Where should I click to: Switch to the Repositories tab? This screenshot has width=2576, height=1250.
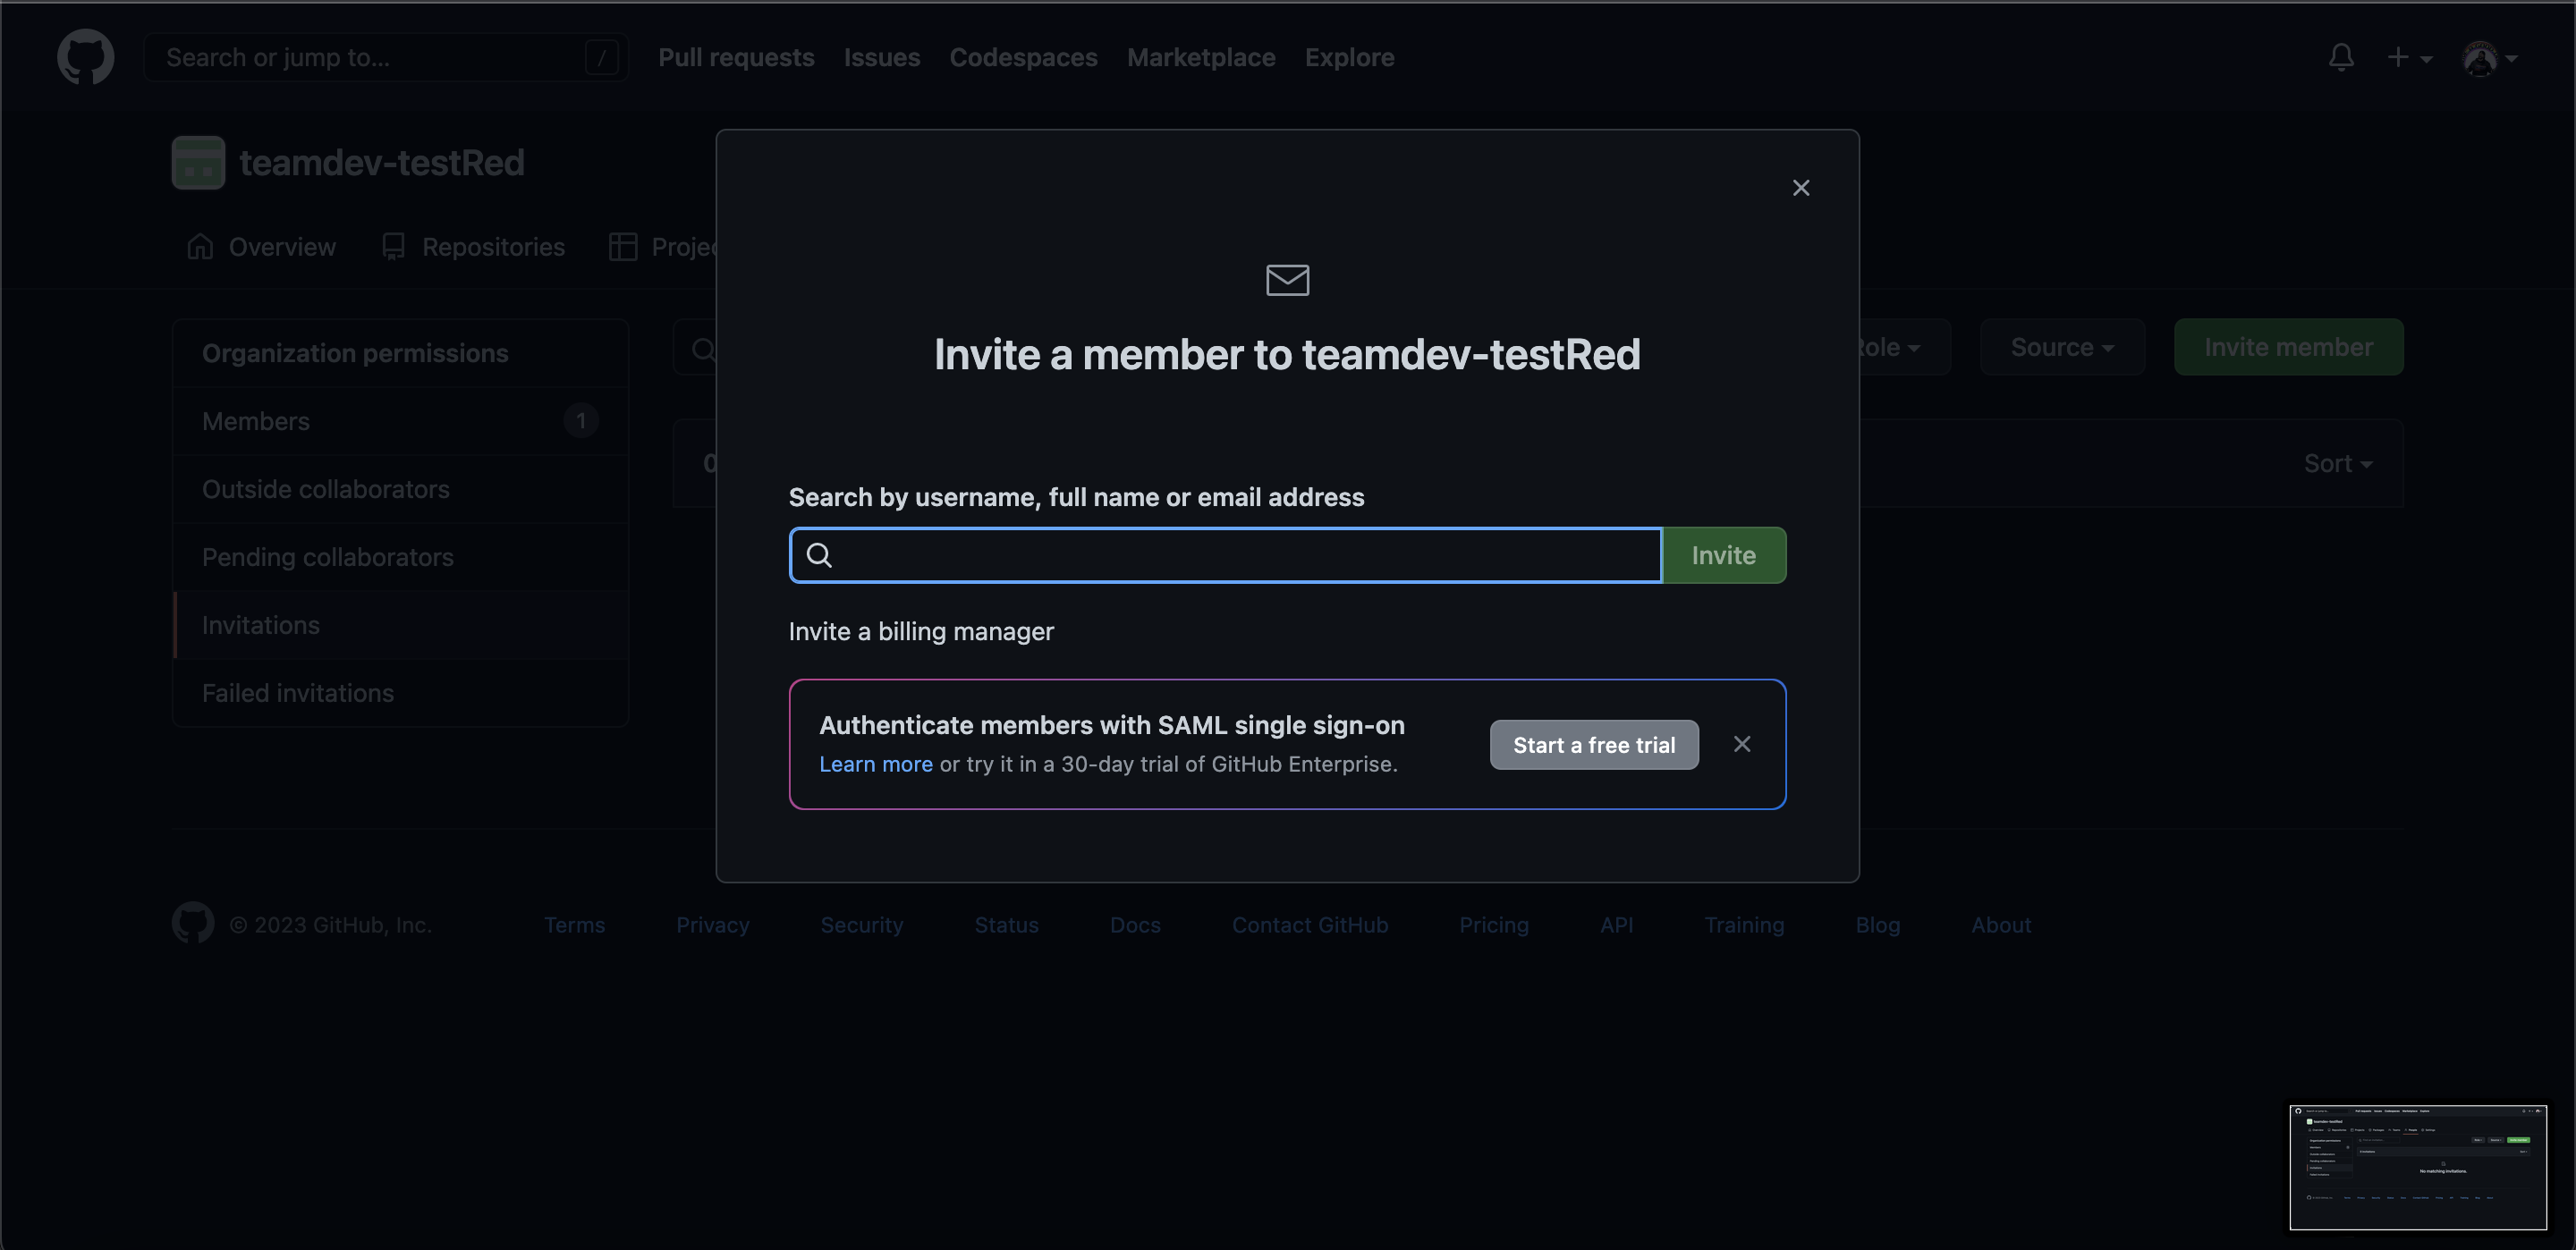(x=492, y=247)
